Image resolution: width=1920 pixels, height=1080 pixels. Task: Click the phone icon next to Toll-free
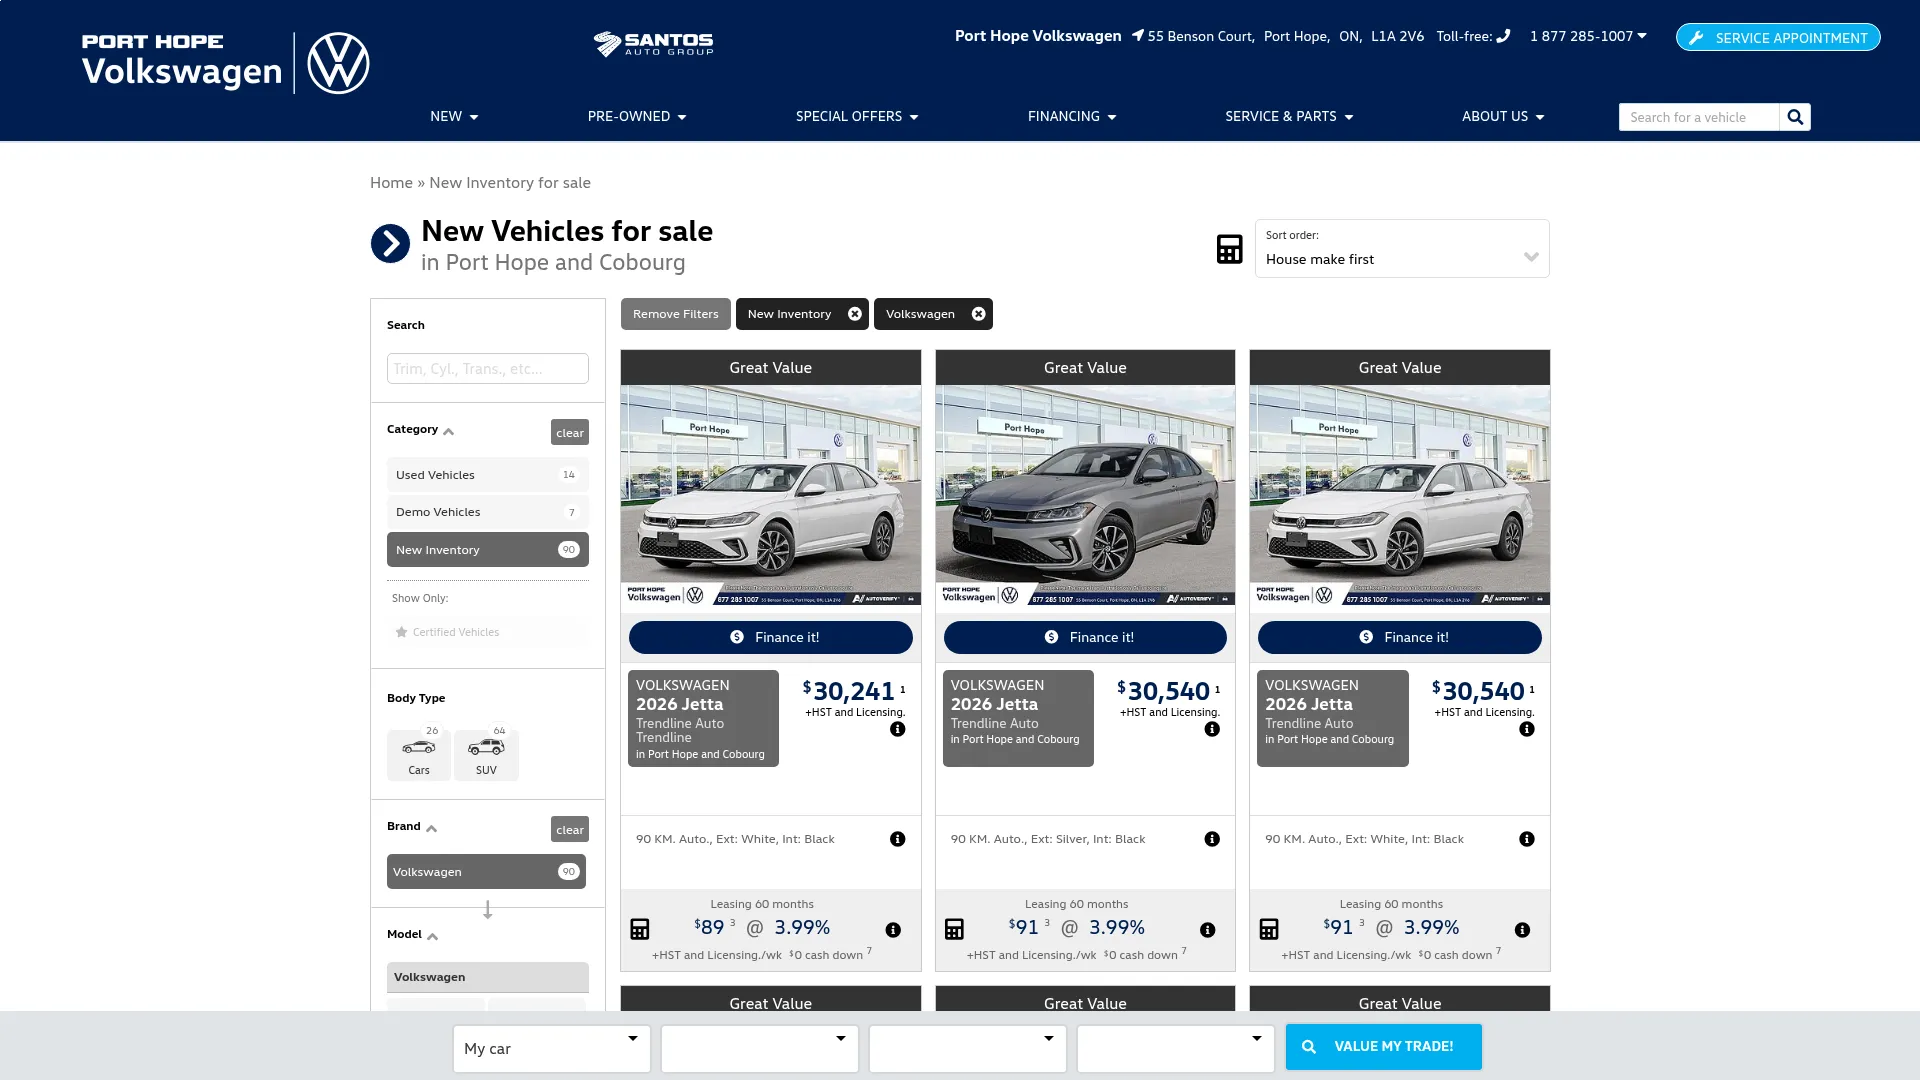[x=1503, y=36]
